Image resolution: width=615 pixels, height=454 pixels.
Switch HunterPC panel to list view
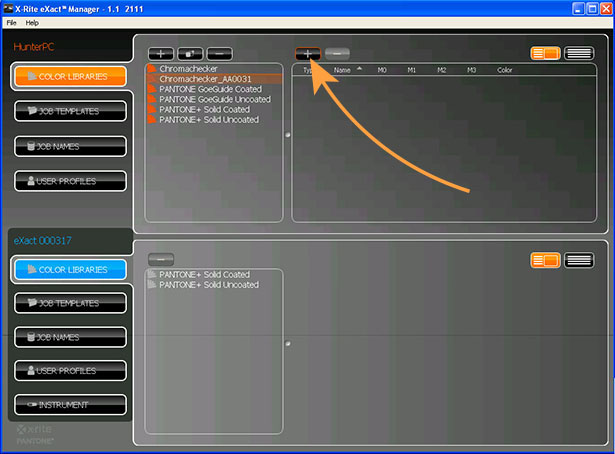click(x=579, y=53)
